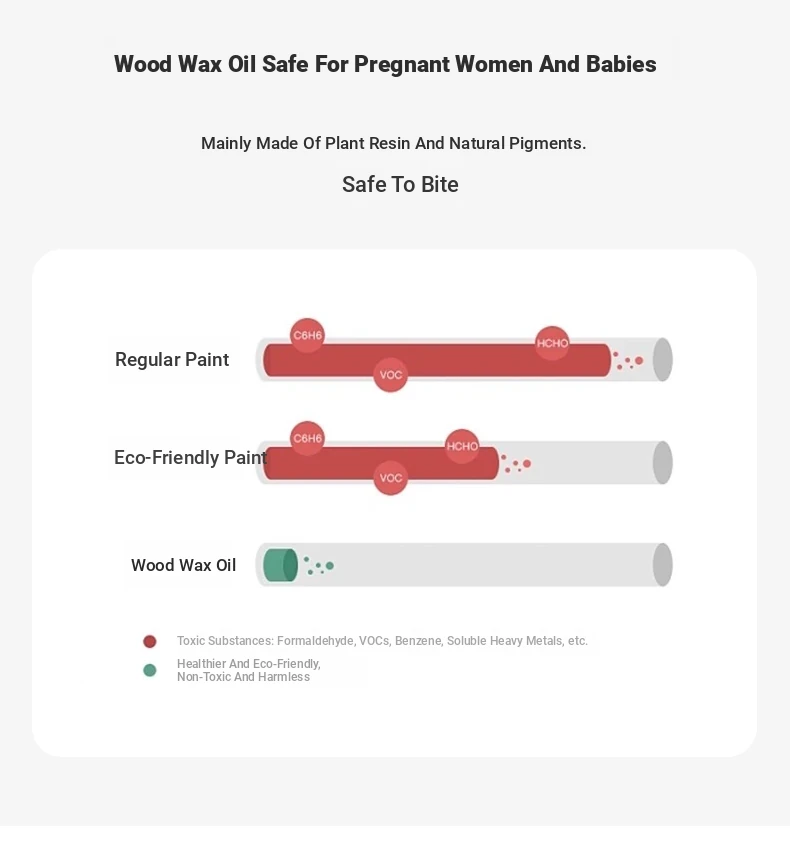Click the green Wood Wax Oil bar

280,565
